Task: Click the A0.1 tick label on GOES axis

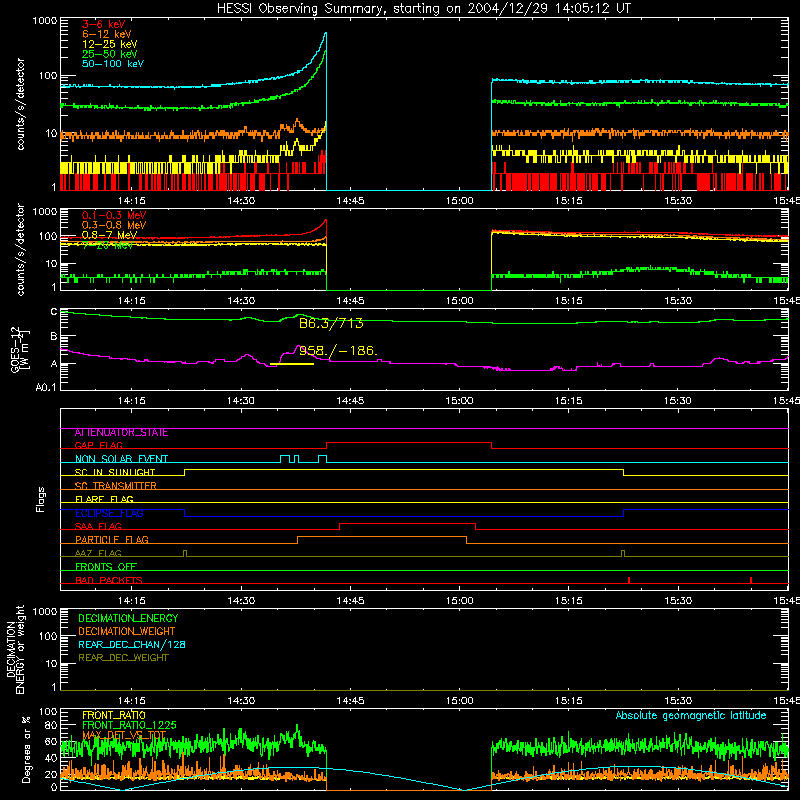Action: tap(46, 387)
